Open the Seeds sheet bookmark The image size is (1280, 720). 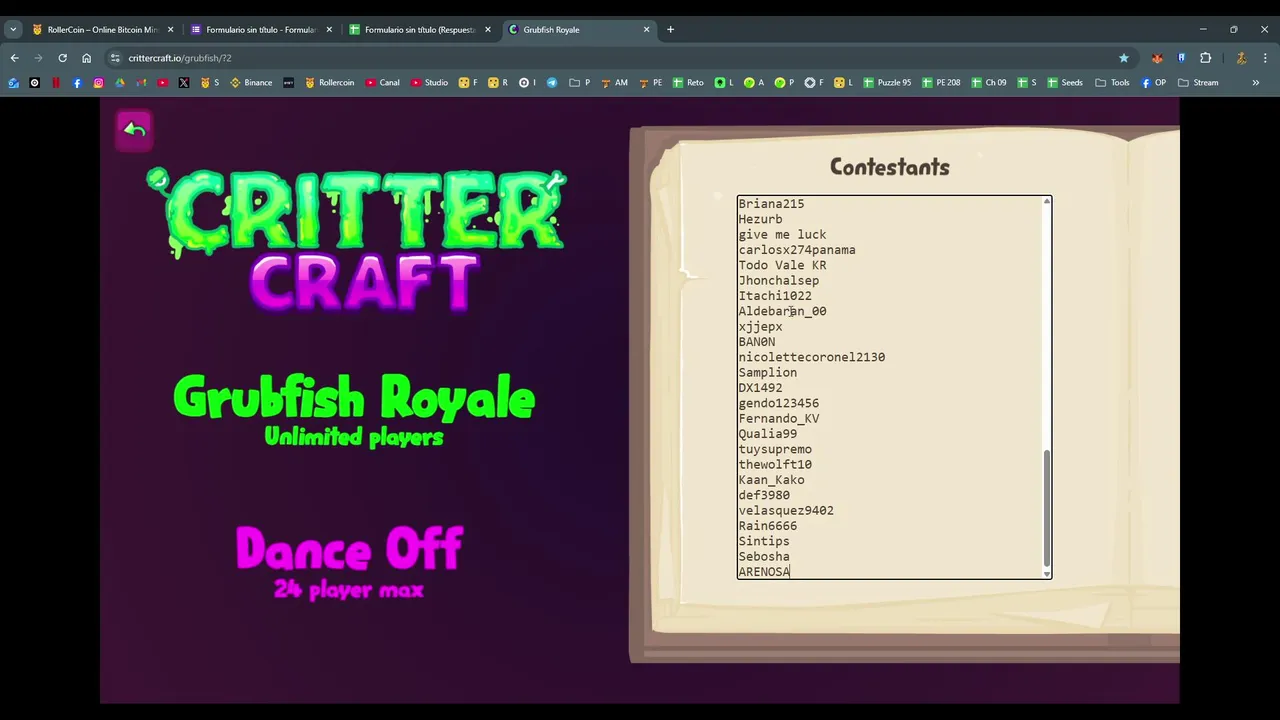tap(1065, 83)
